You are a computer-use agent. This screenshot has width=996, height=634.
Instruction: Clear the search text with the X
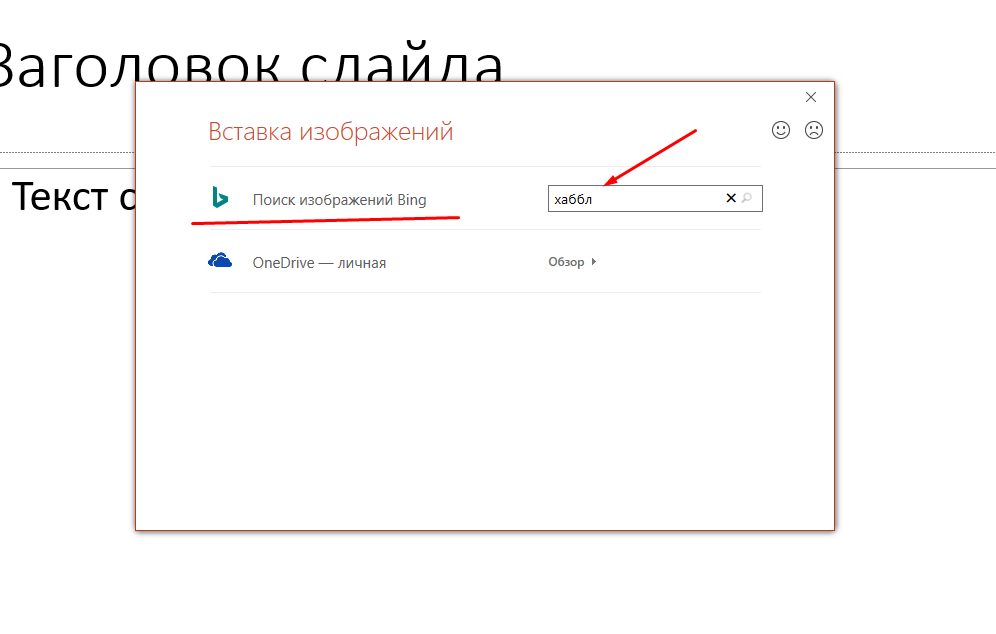coord(730,198)
